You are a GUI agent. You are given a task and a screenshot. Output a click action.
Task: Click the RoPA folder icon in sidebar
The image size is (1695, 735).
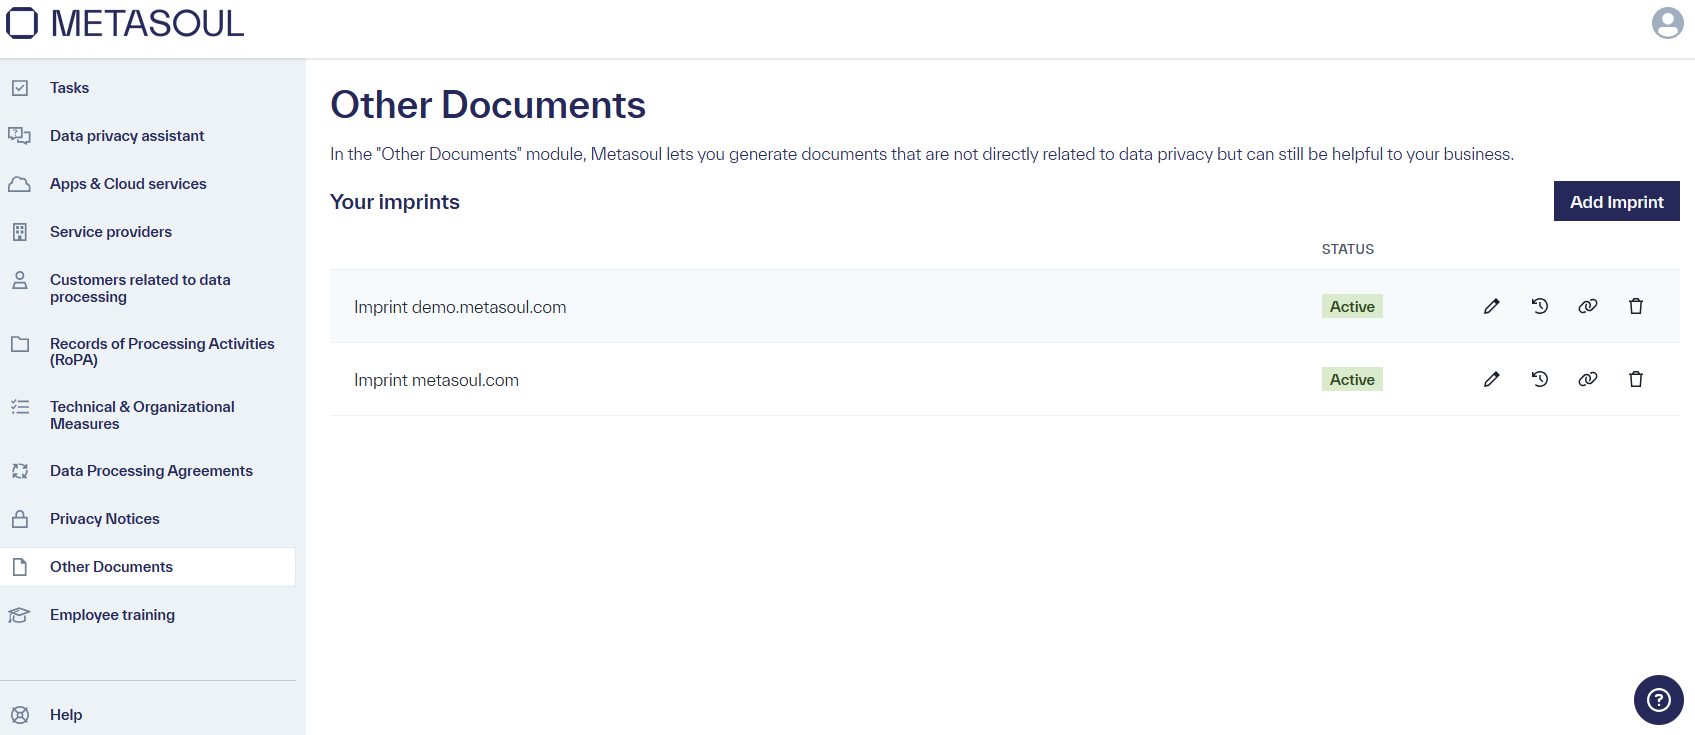[x=20, y=344]
